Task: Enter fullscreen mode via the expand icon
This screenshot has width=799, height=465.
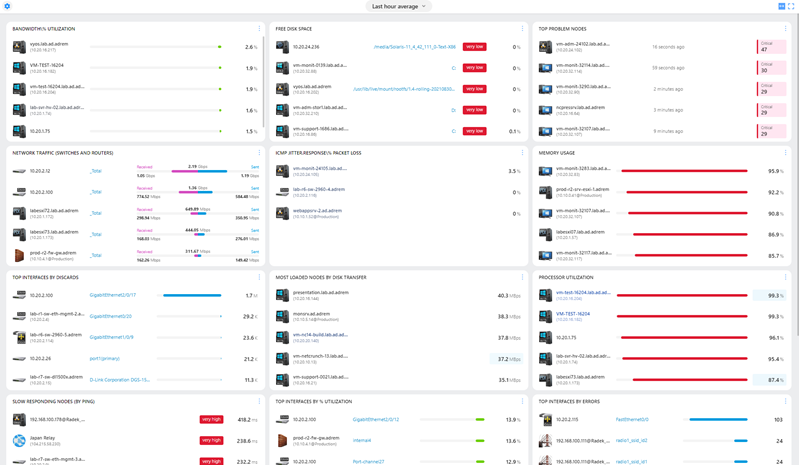Action: point(791,6)
